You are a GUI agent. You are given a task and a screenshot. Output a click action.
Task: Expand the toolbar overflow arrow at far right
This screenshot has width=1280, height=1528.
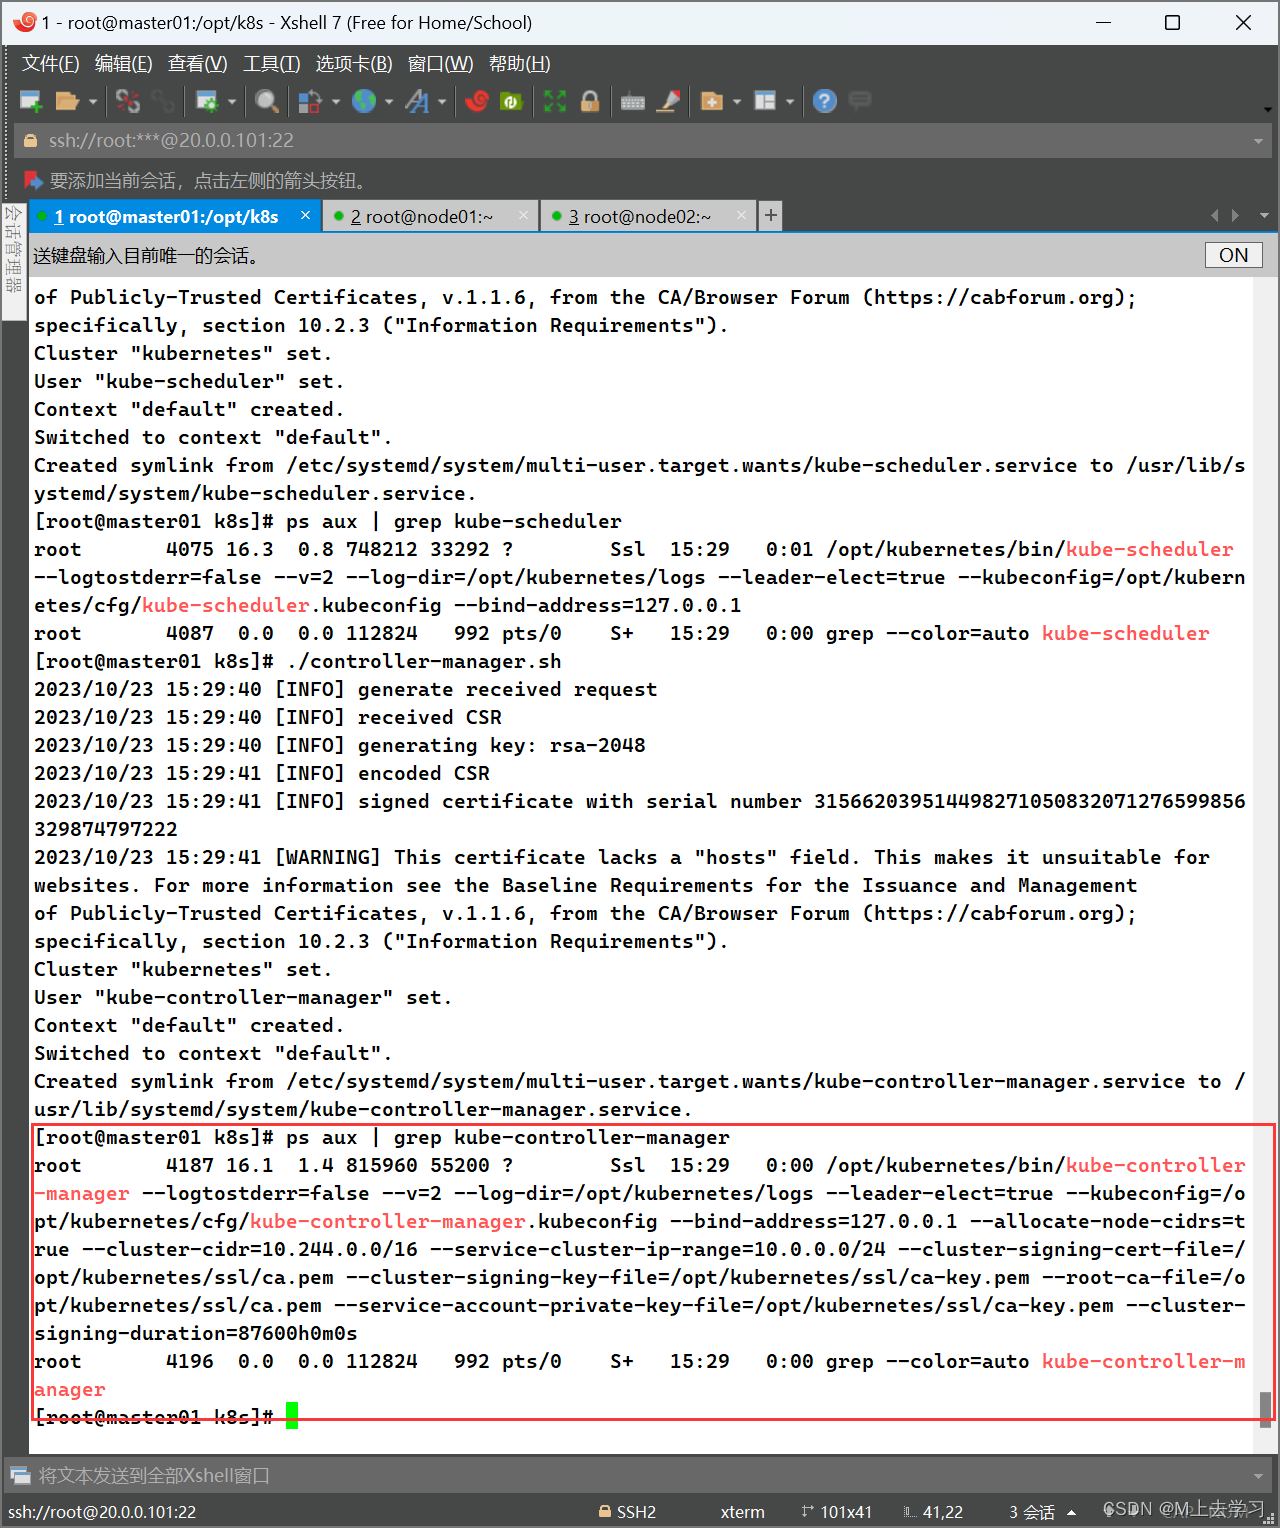[x=1268, y=110]
